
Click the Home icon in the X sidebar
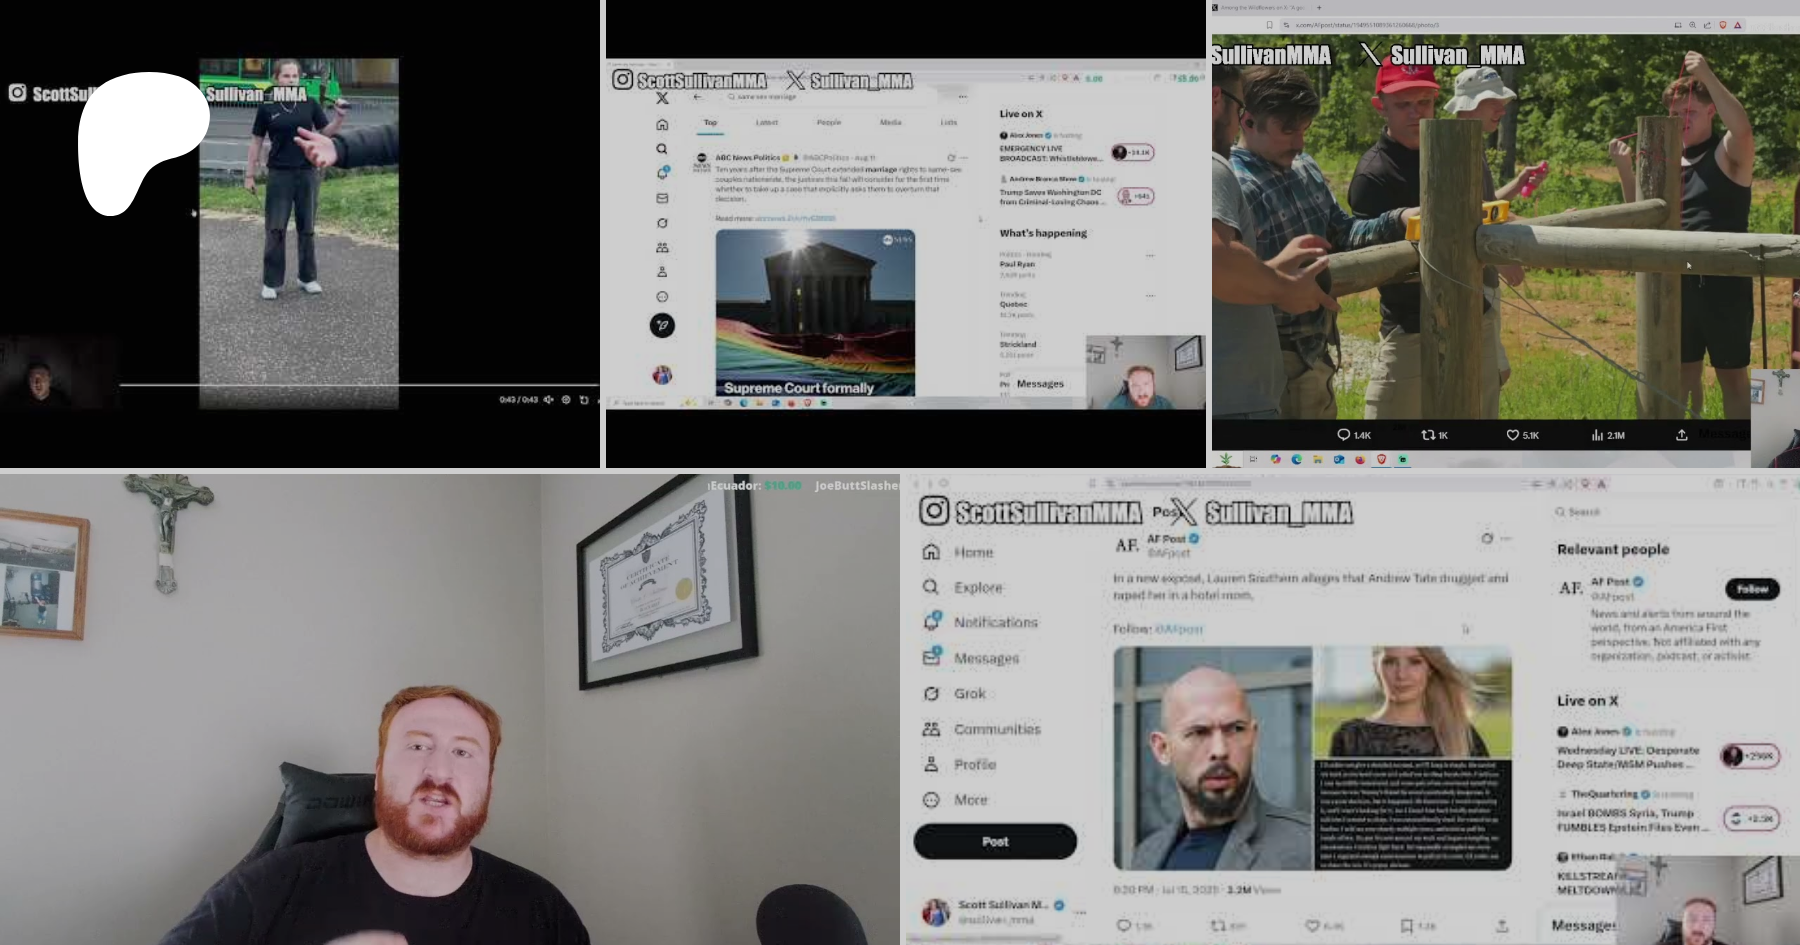coord(931,552)
